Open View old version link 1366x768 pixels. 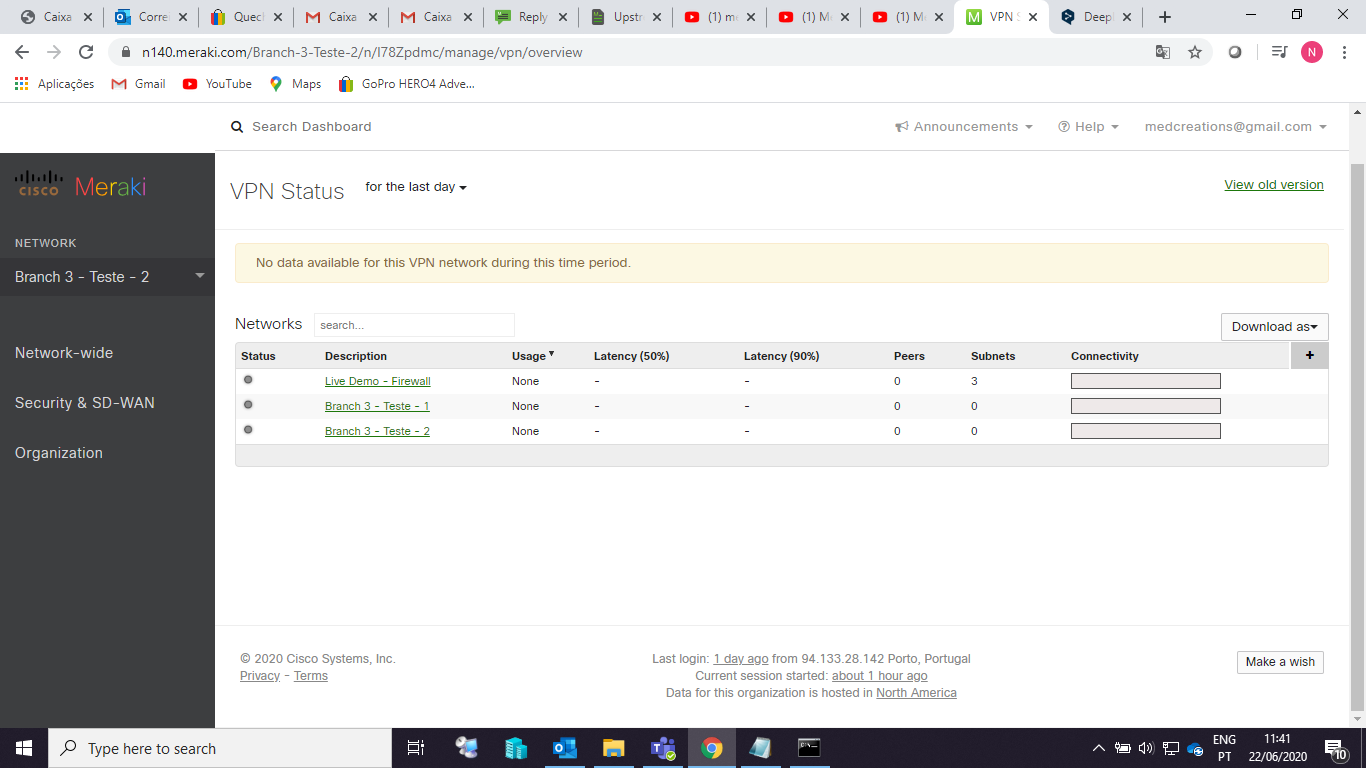(x=1273, y=184)
